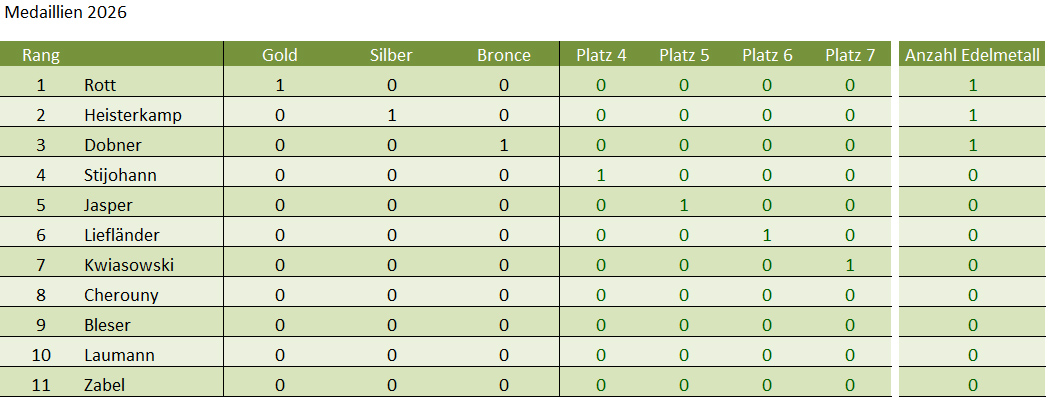This screenshot has width=1049, height=403.
Task: Select the Bronce header cell
Action: point(504,55)
